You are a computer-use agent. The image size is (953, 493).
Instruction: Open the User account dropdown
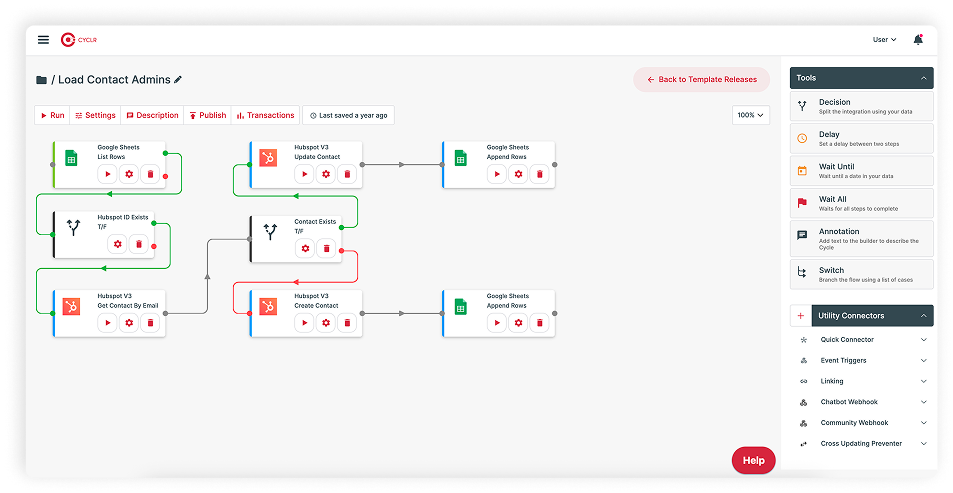[x=884, y=40]
